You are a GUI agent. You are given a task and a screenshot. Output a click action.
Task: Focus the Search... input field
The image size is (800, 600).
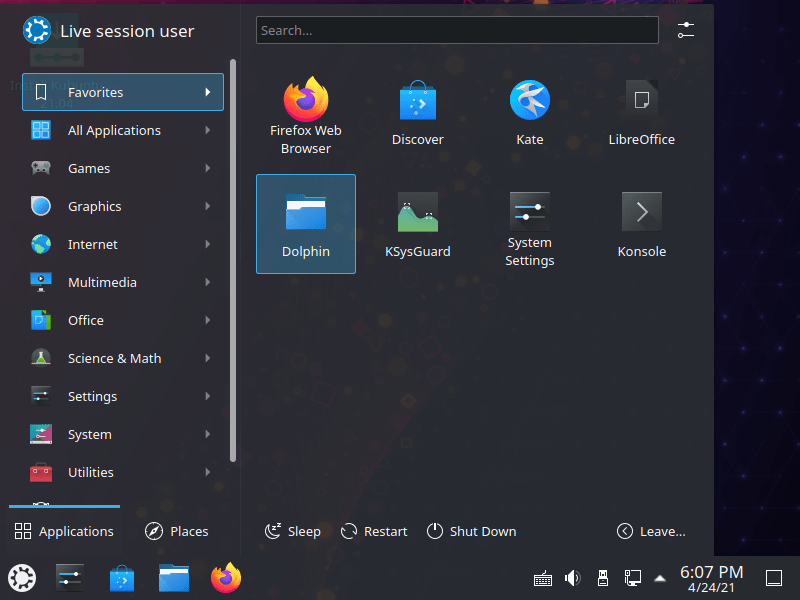coord(457,30)
